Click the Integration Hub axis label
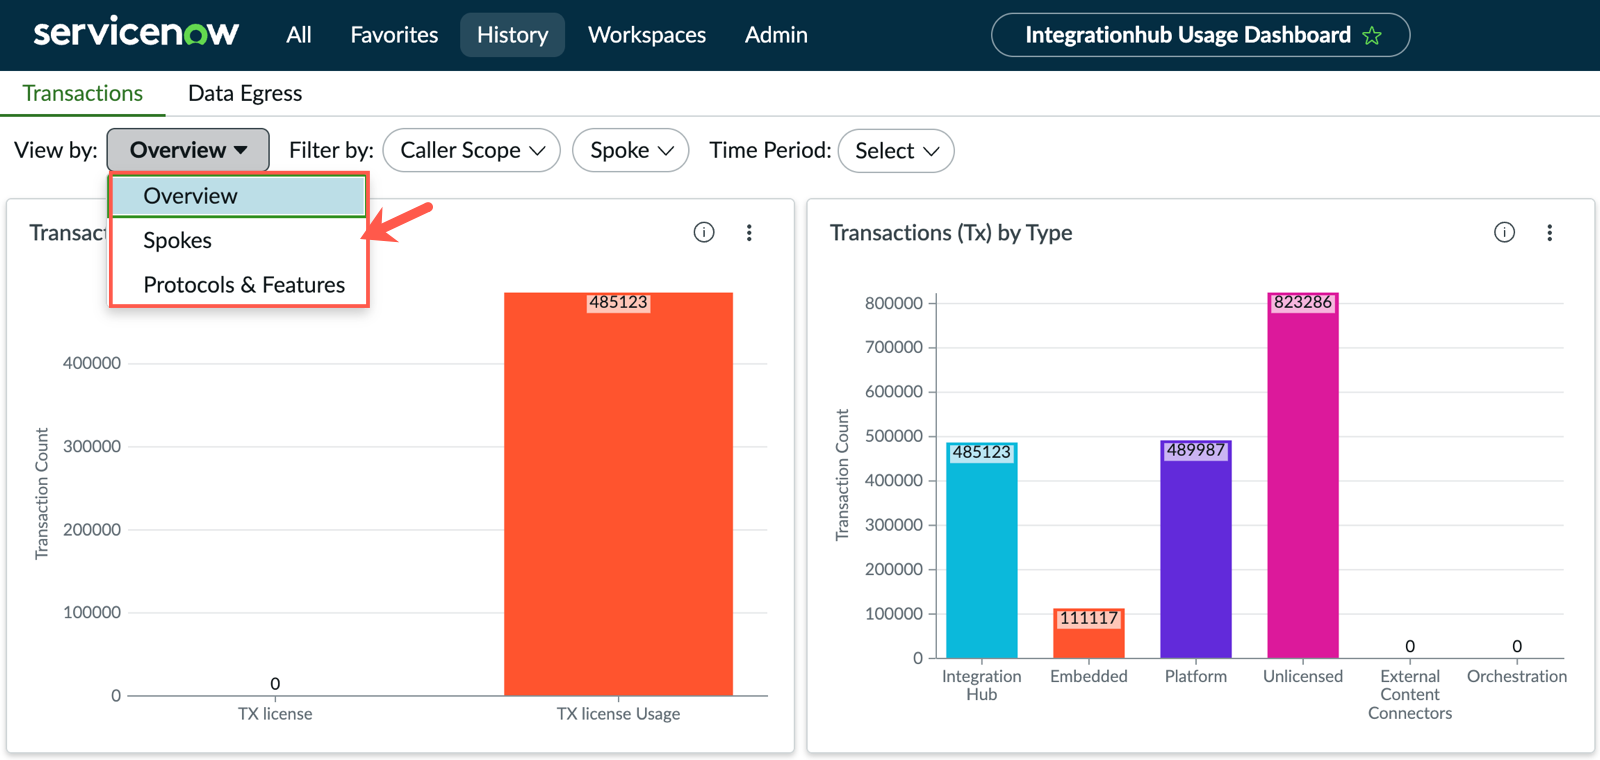This screenshot has height=760, width=1600. (x=981, y=685)
